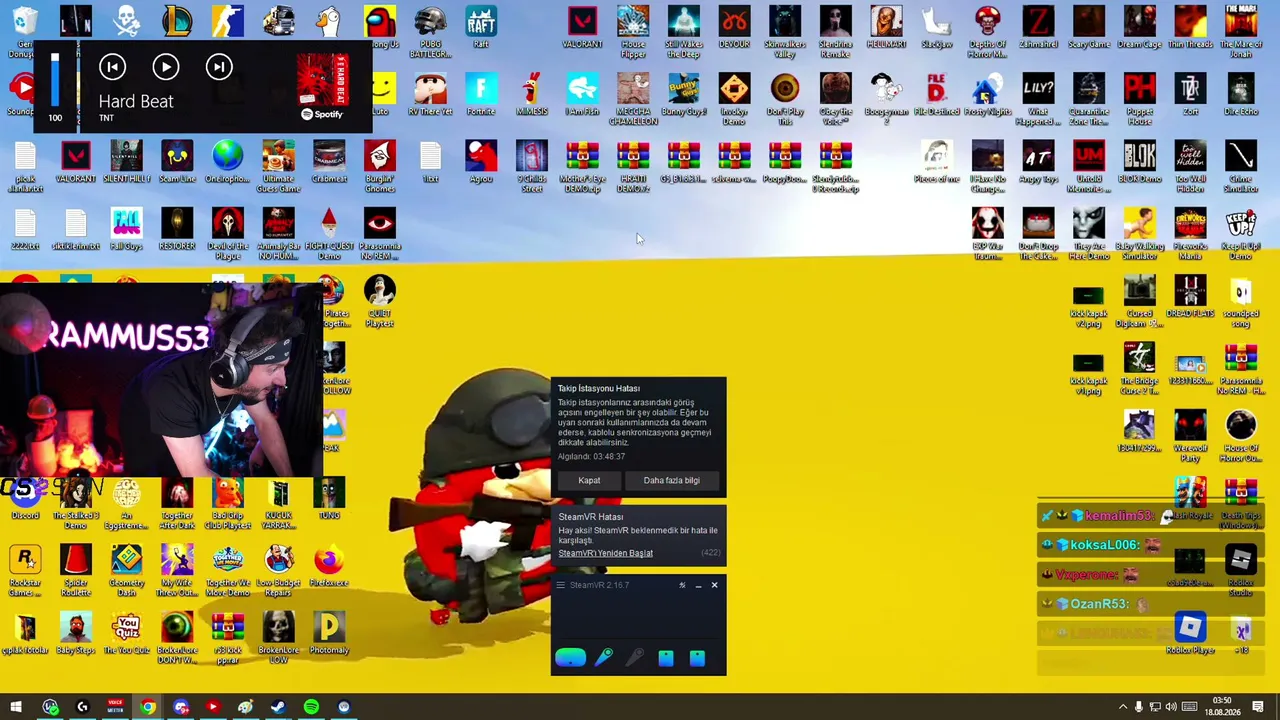Show hidden system tray icons

pyautogui.click(x=1122, y=707)
